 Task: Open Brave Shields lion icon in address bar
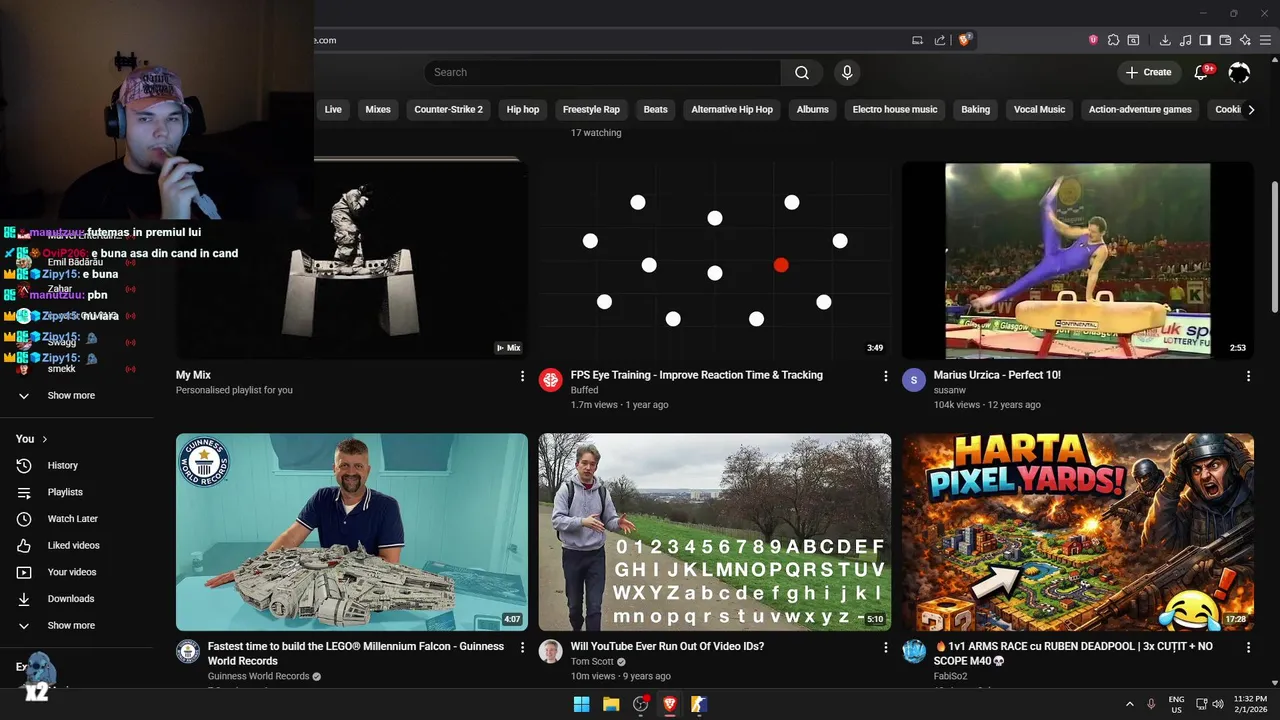965,40
